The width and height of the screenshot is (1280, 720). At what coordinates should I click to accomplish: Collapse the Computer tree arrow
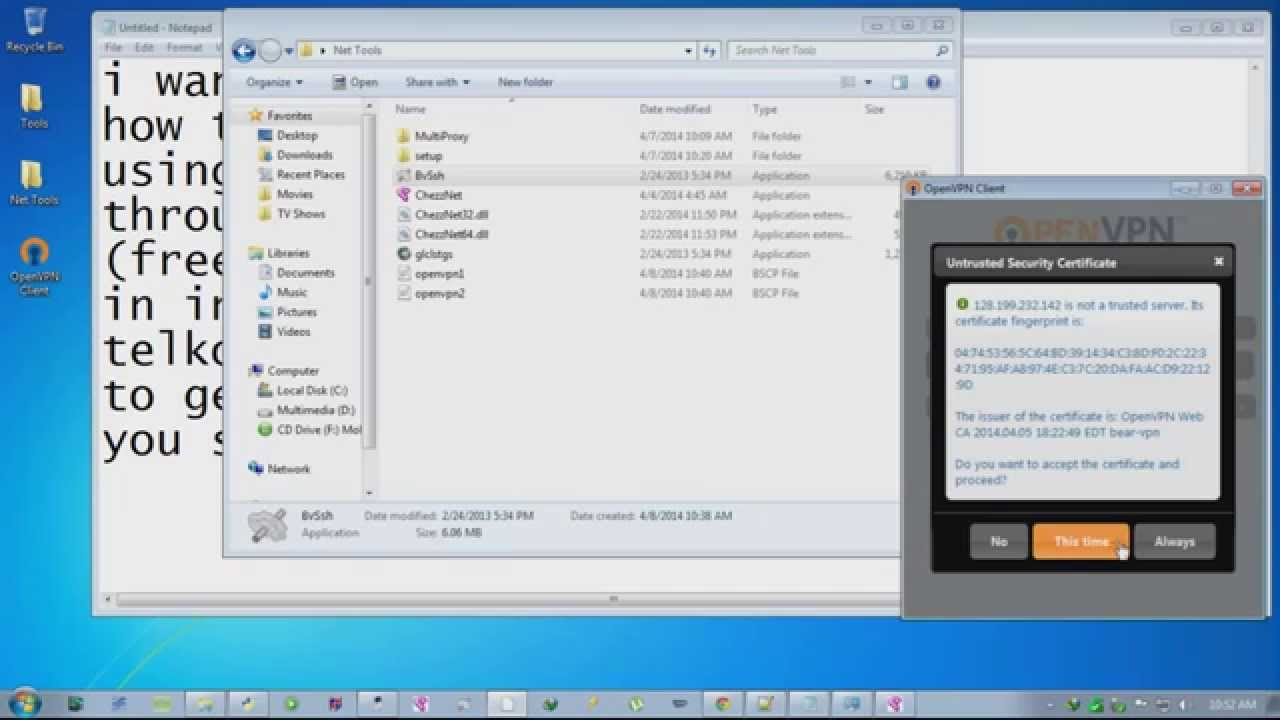pos(251,371)
